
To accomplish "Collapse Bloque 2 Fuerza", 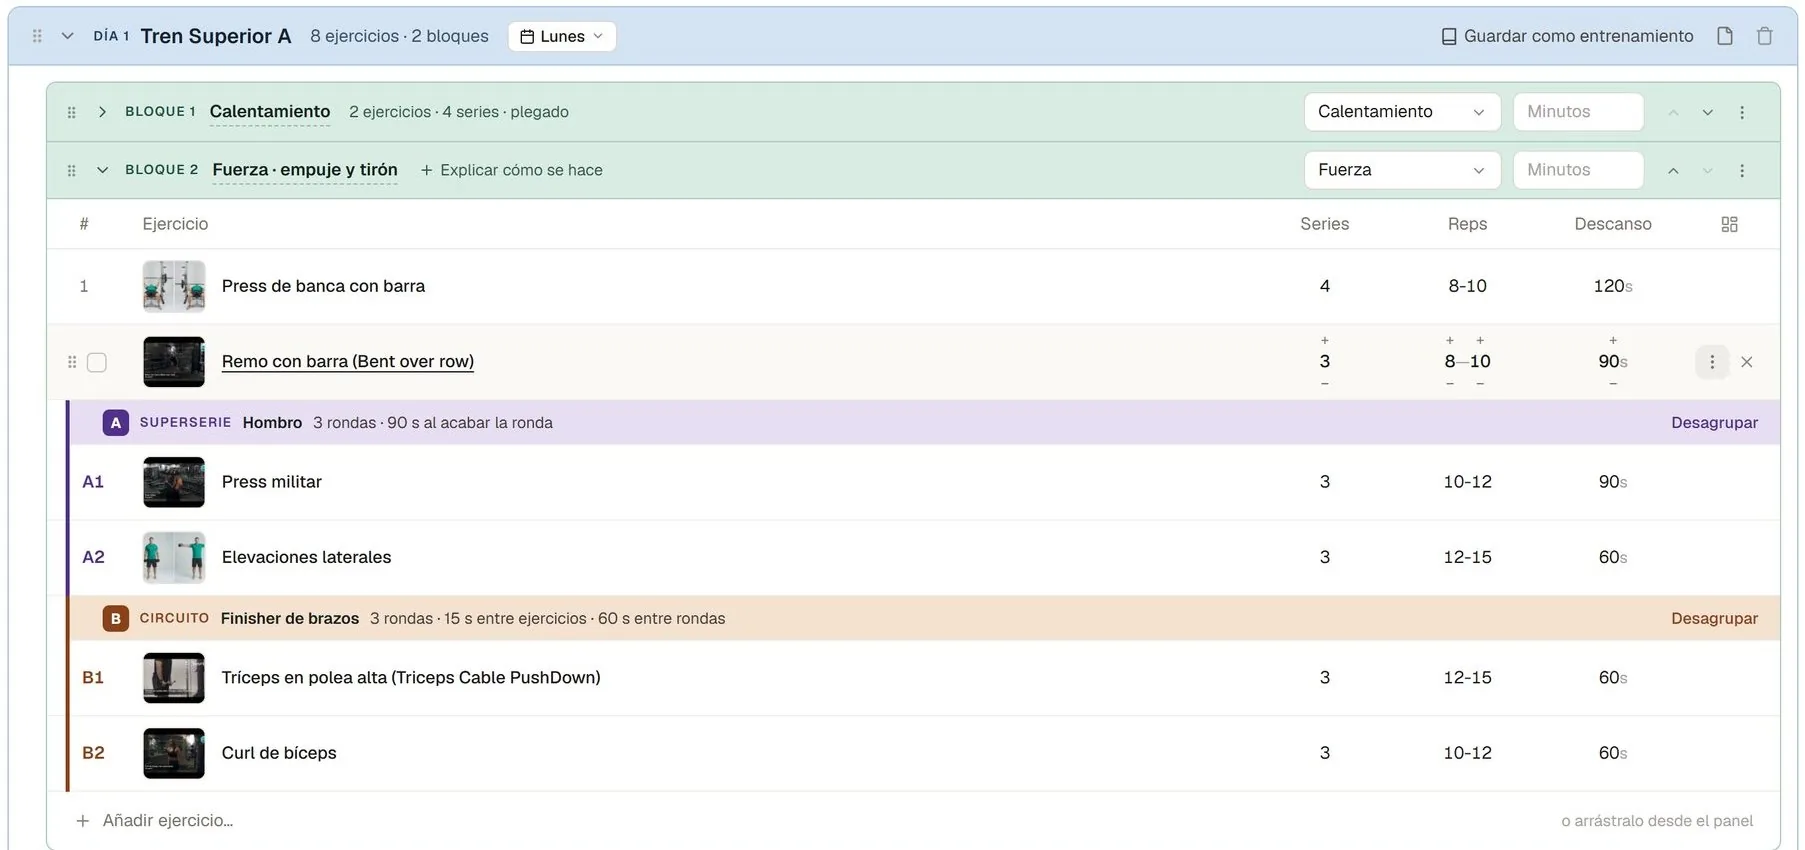I will [102, 170].
